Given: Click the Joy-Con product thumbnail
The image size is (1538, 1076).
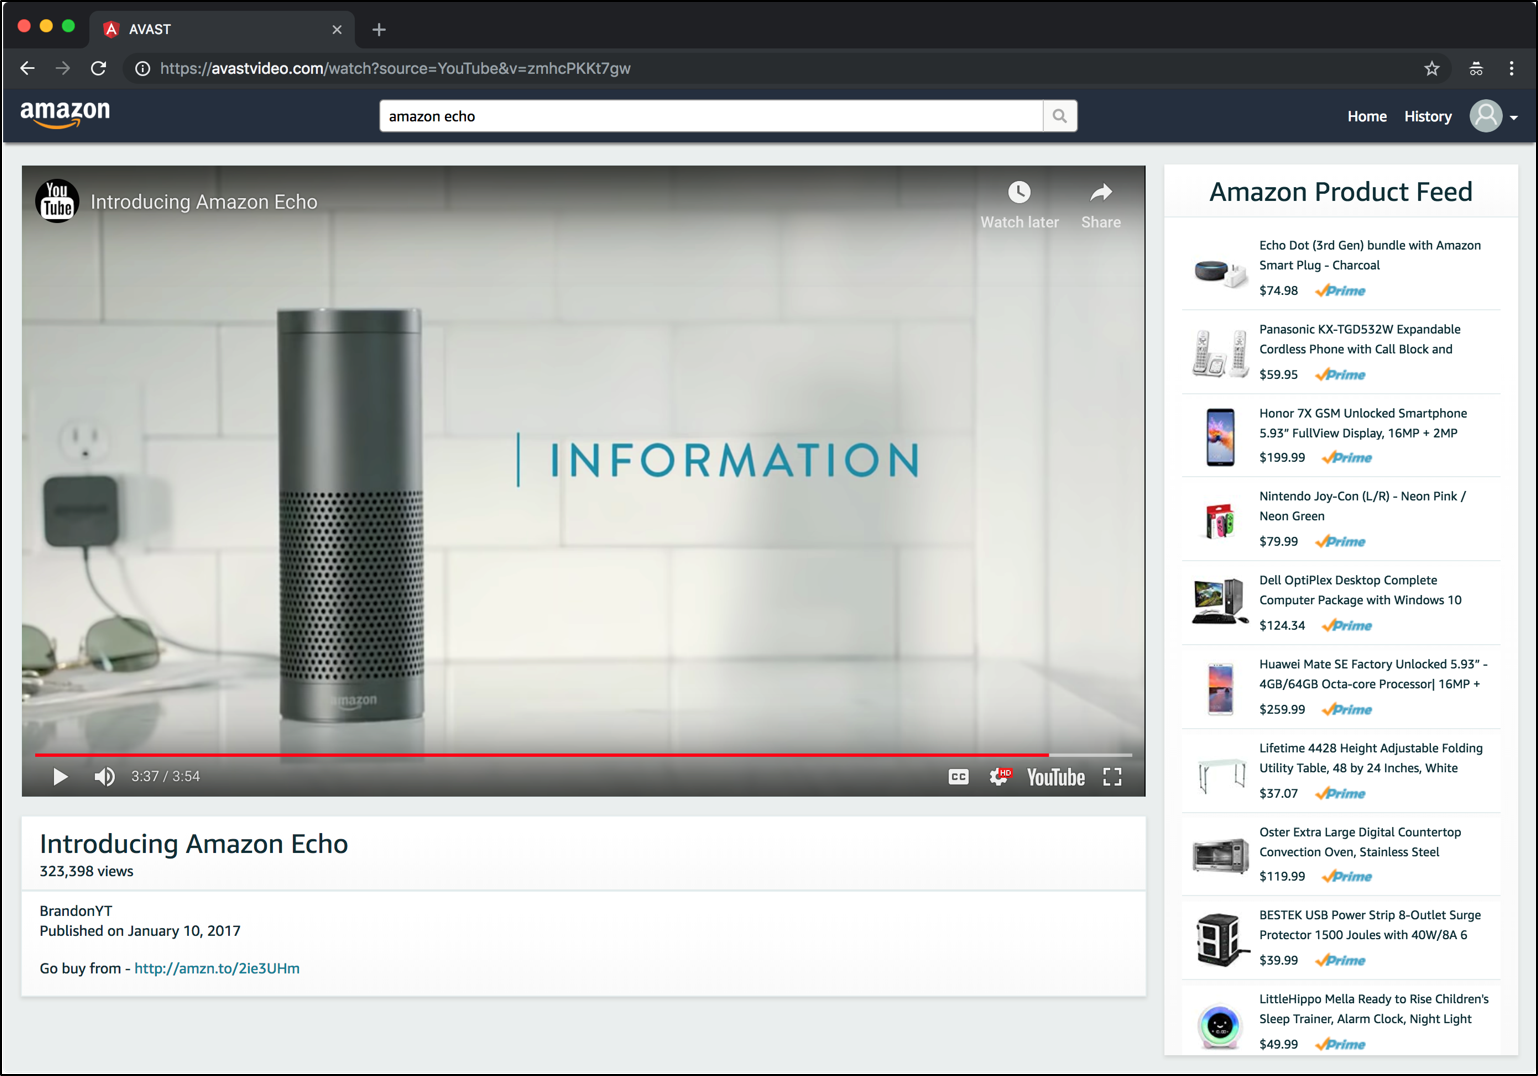Looking at the screenshot, I should [x=1220, y=521].
